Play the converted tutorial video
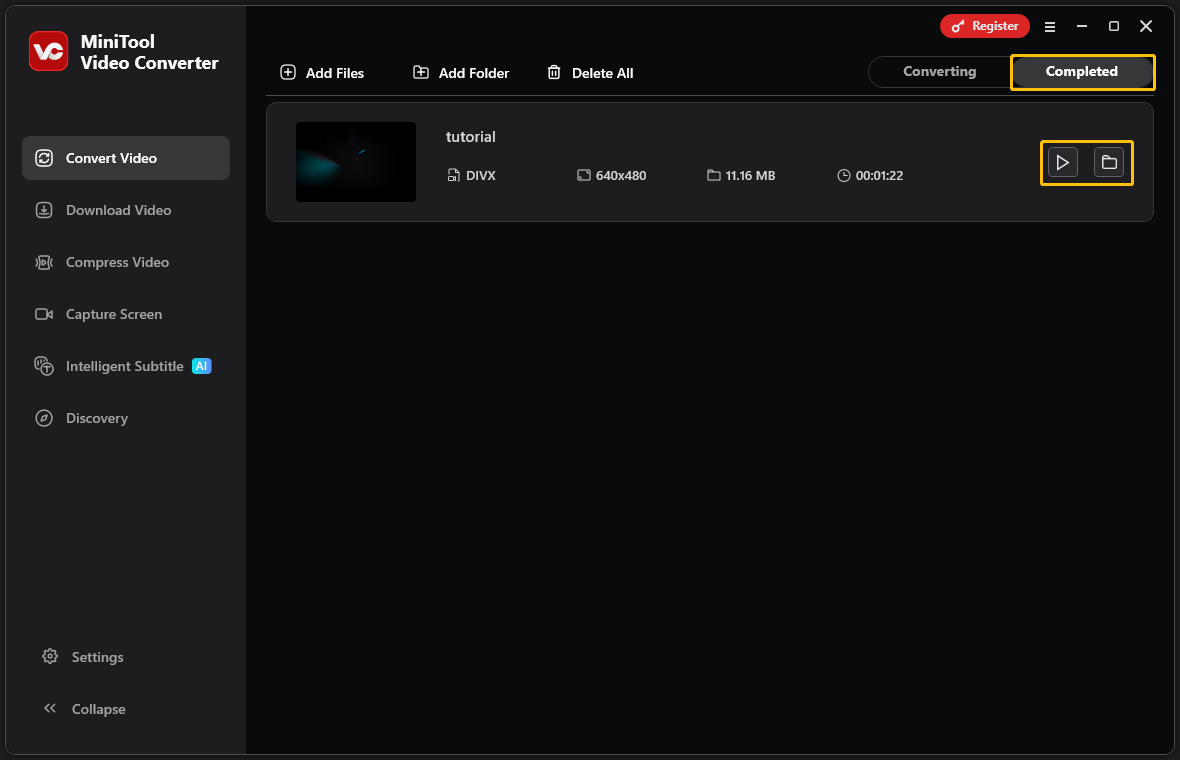 point(1062,162)
